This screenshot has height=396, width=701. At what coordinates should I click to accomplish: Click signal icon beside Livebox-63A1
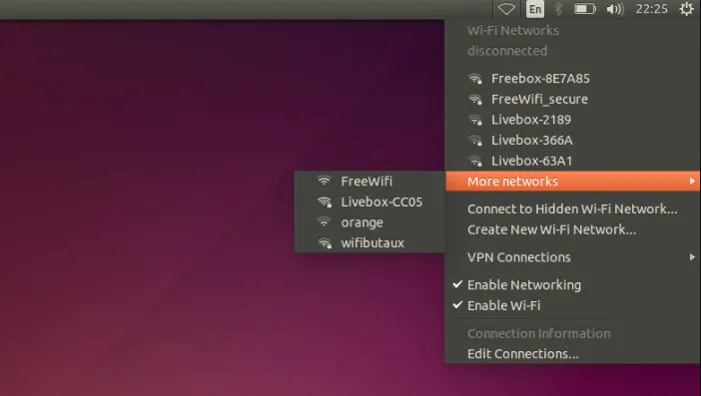[475, 161]
